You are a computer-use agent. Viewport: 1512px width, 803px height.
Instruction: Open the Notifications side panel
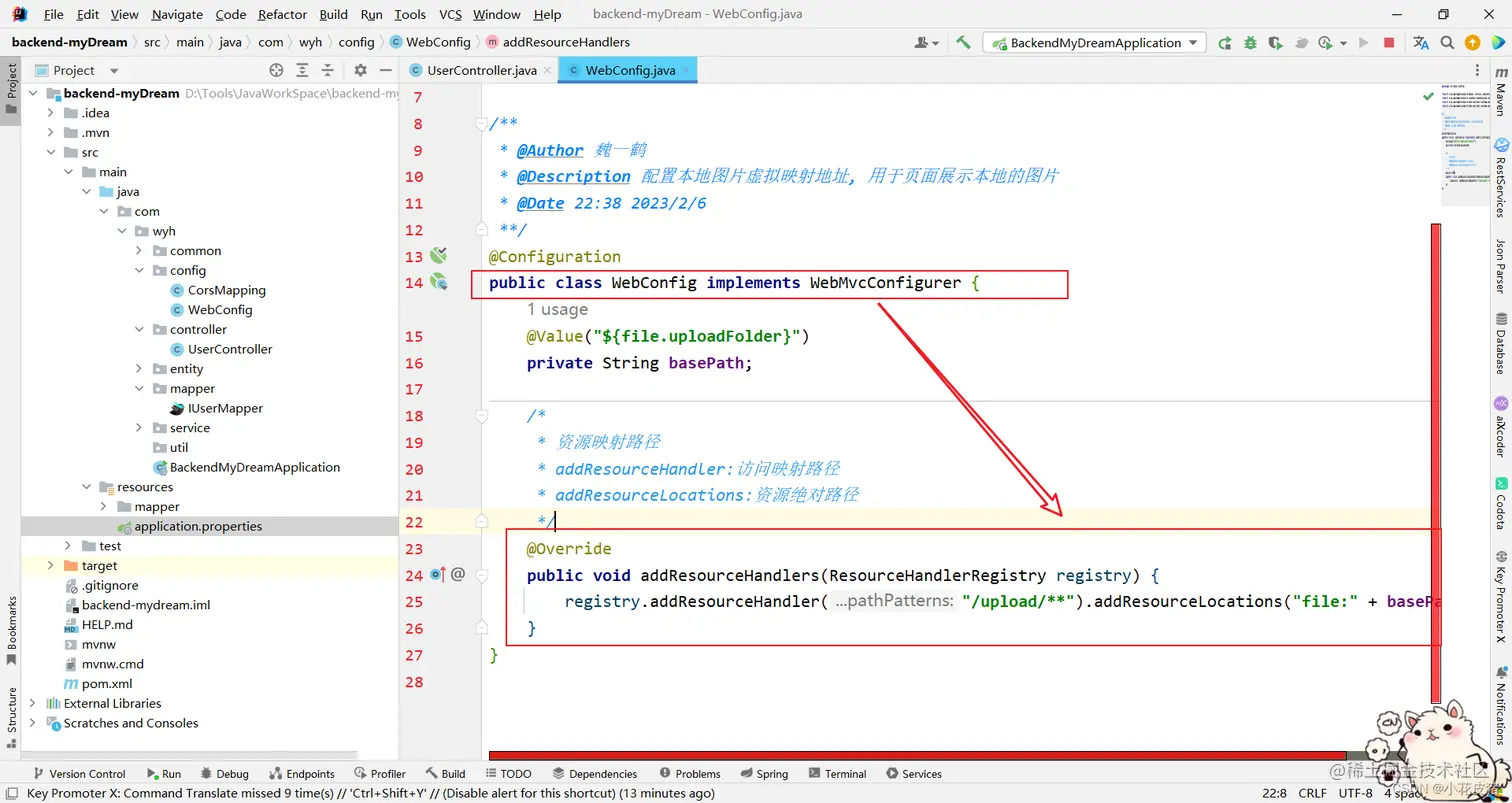tap(1500, 707)
